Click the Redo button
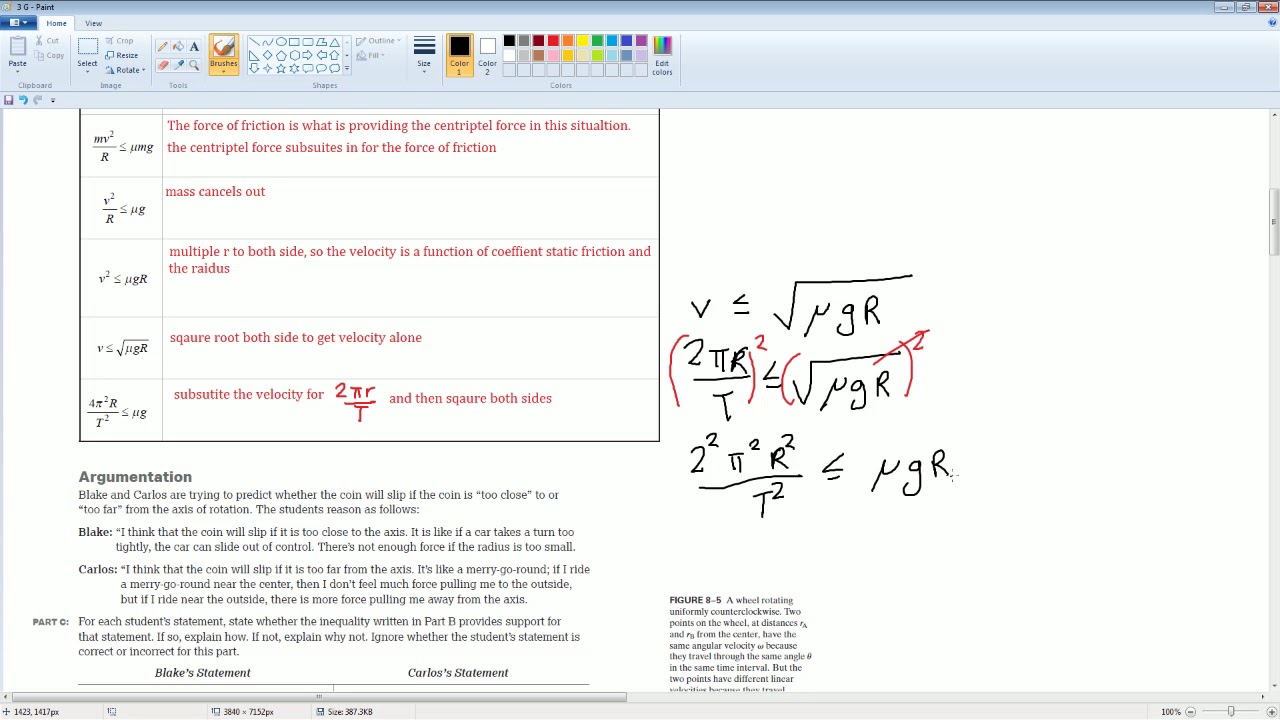Image resolution: width=1280 pixels, height=720 pixels. 38,100
